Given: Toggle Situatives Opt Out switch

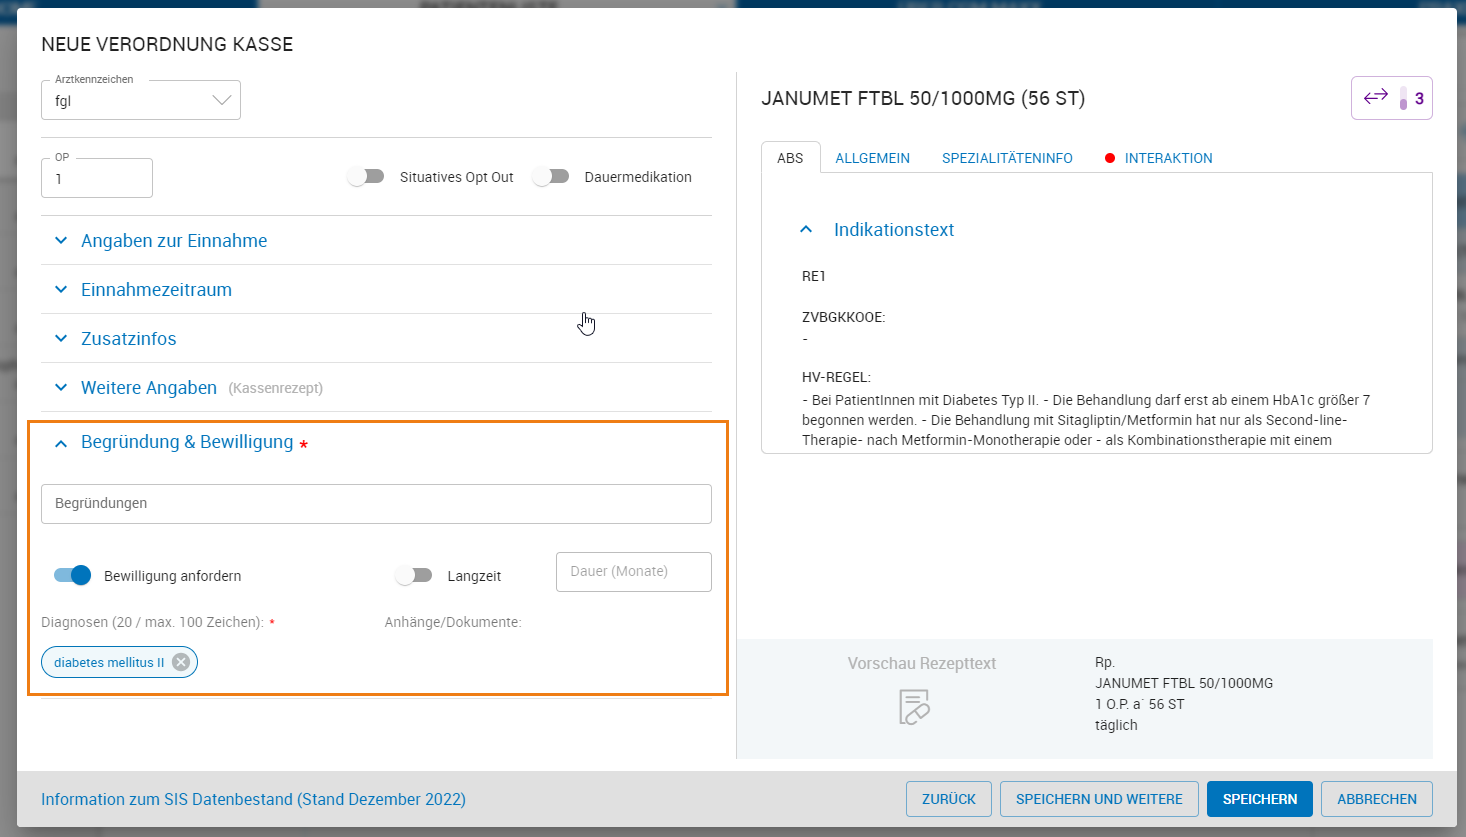Looking at the screenshot, I should 366,177.
